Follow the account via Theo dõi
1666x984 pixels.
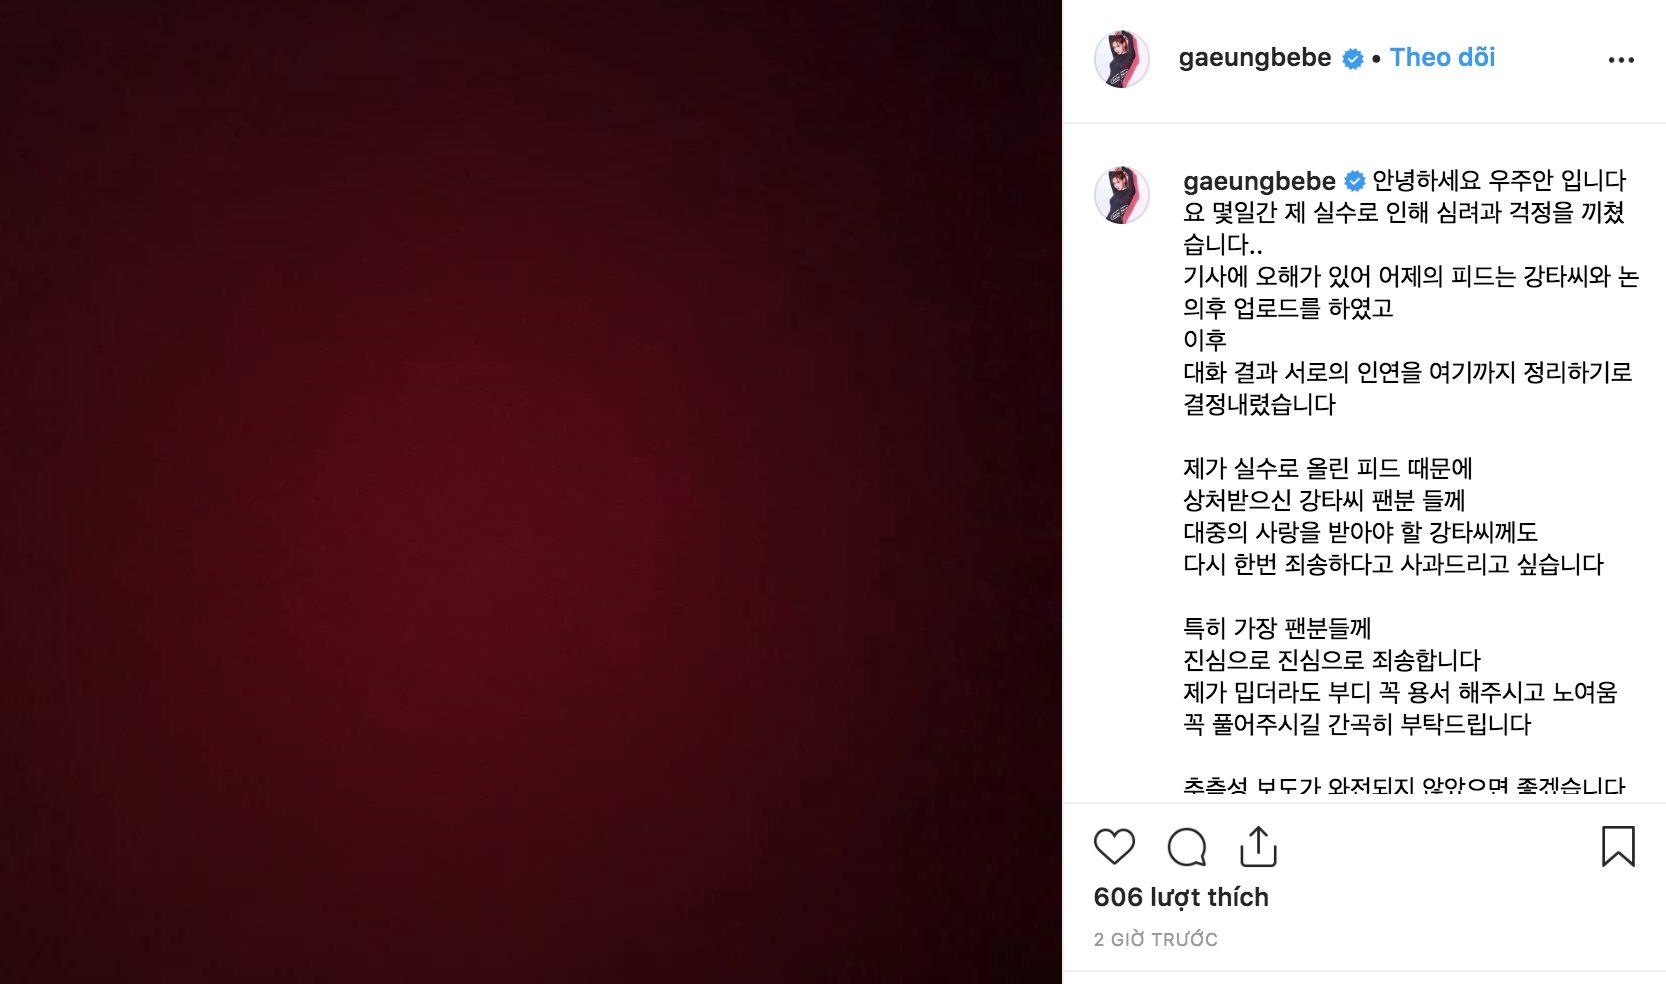[1442, 58]
